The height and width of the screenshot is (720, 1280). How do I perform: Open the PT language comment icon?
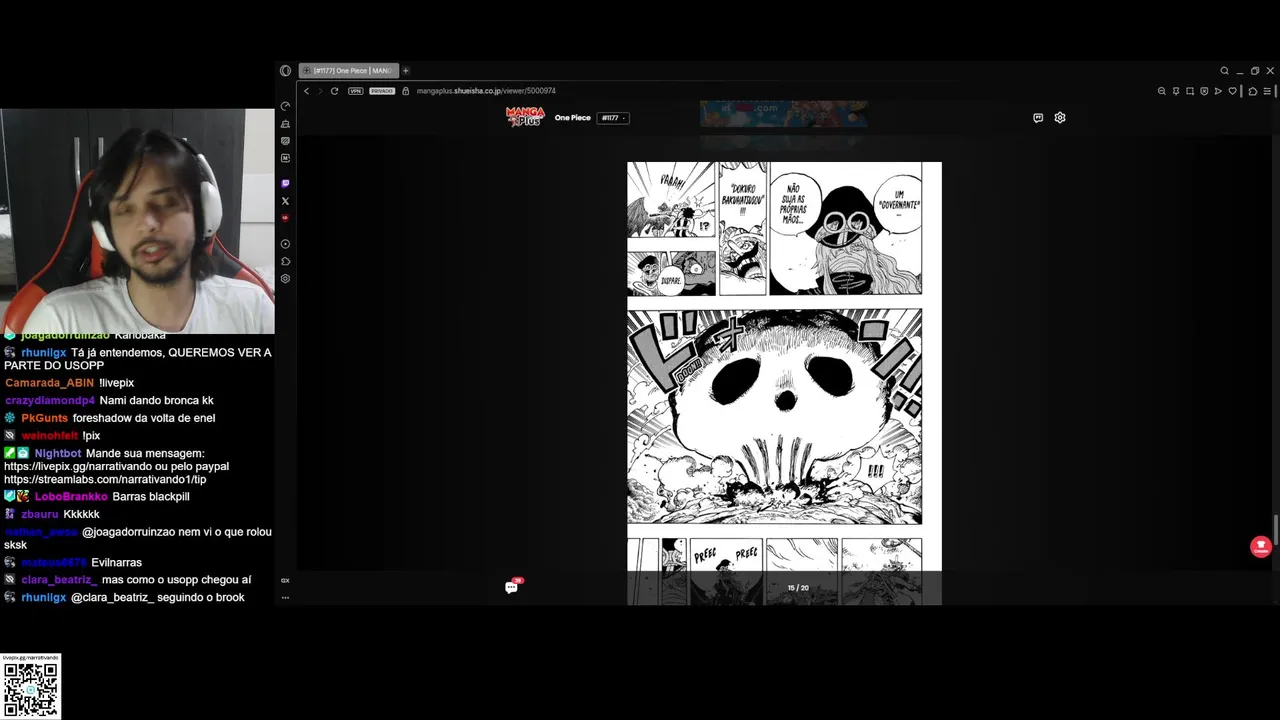(1038, 118)
